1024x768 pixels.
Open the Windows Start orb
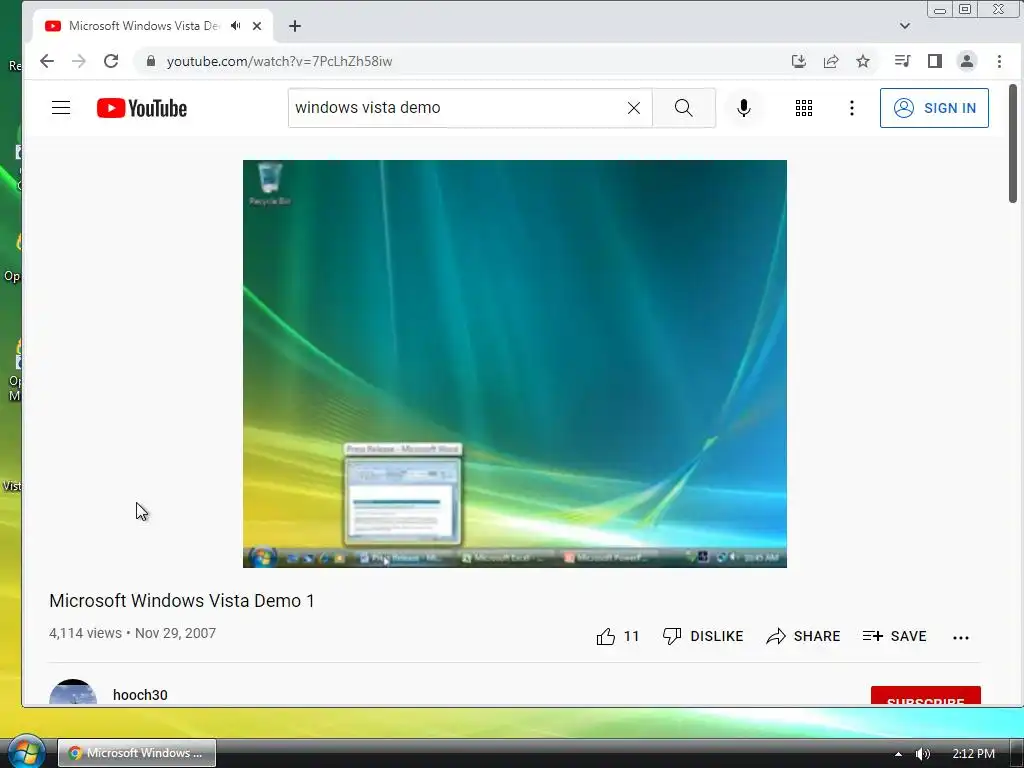25,752
